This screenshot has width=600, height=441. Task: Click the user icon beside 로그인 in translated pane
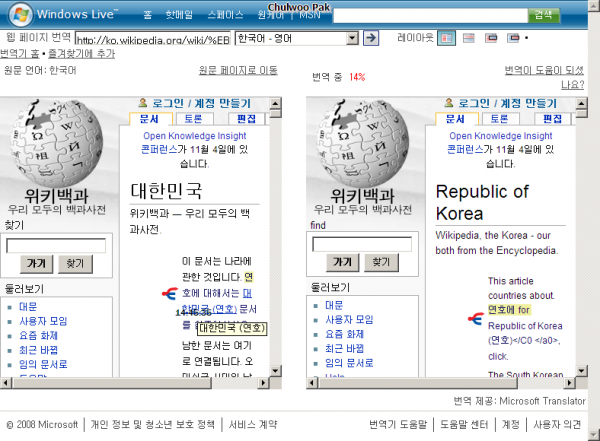click(x=449, y=103)
